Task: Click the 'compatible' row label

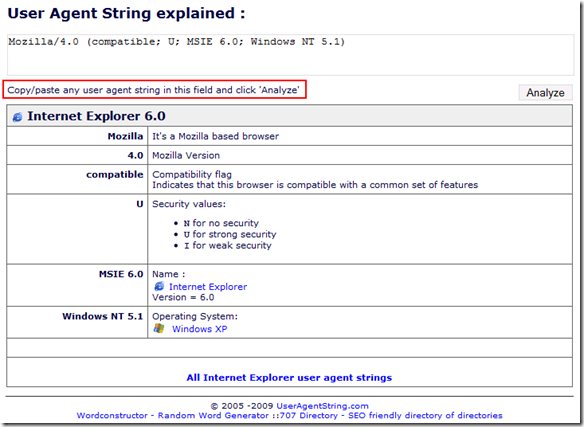Action: (115, 174)
